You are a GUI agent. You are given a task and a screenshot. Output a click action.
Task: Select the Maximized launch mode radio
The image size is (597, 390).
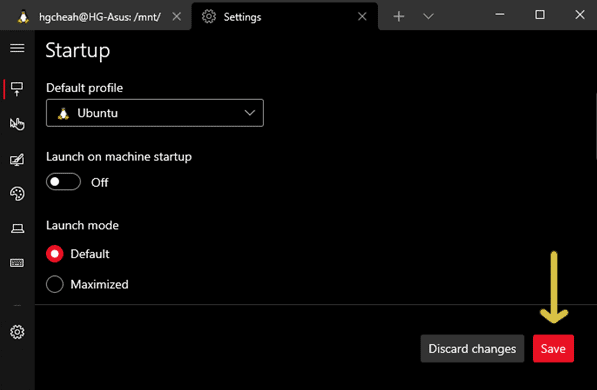55,284
